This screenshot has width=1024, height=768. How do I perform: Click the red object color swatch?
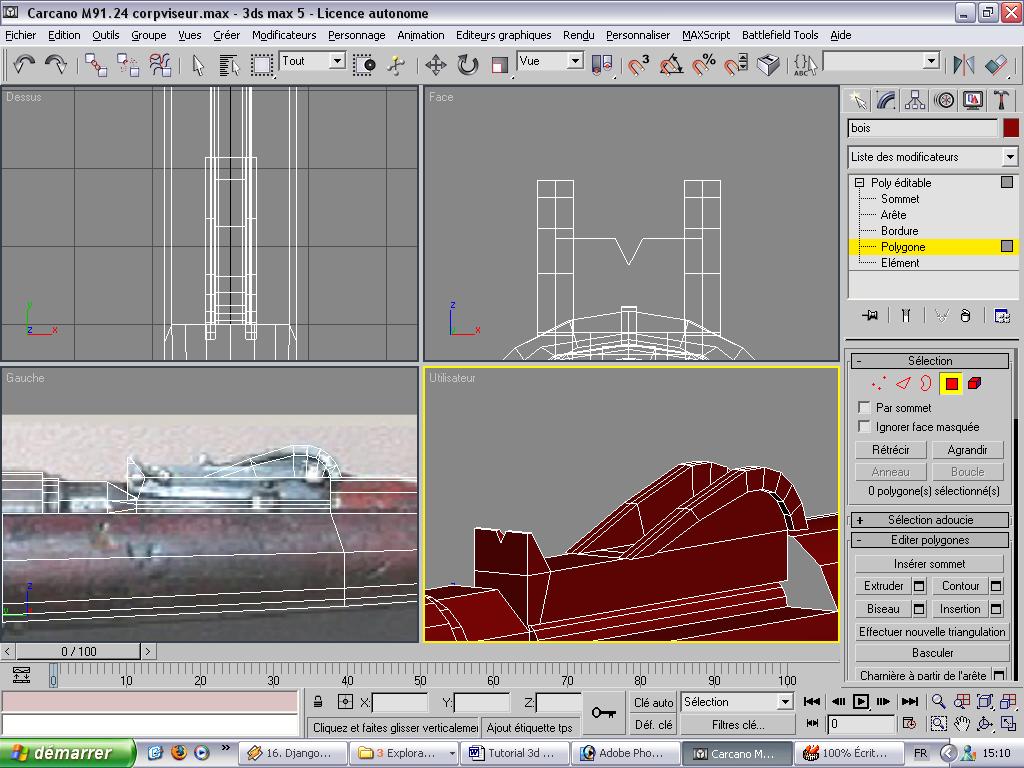point(1010,128)
